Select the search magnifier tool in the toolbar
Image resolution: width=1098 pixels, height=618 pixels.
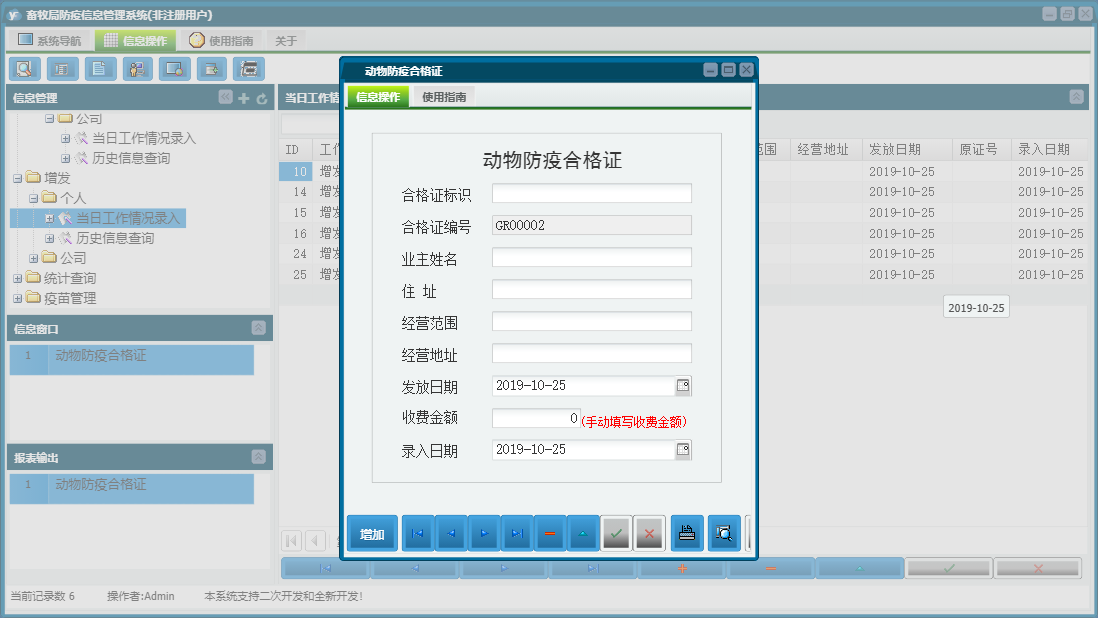(24, 68)
